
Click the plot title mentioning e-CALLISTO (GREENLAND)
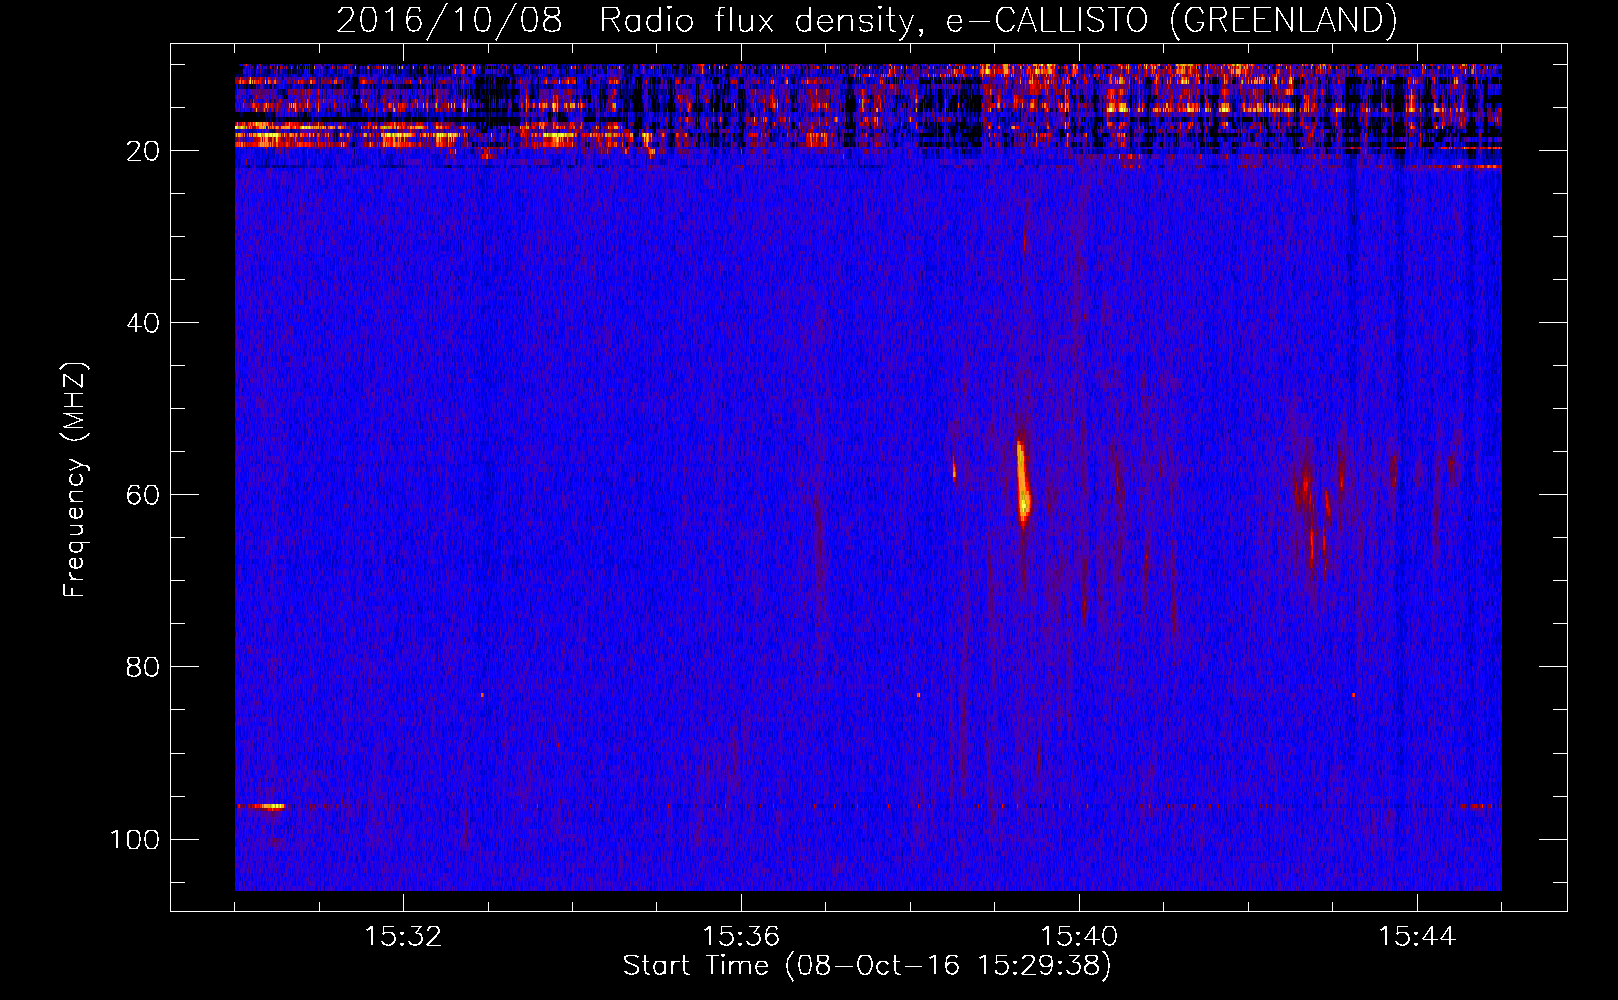(x=866, y=20)
